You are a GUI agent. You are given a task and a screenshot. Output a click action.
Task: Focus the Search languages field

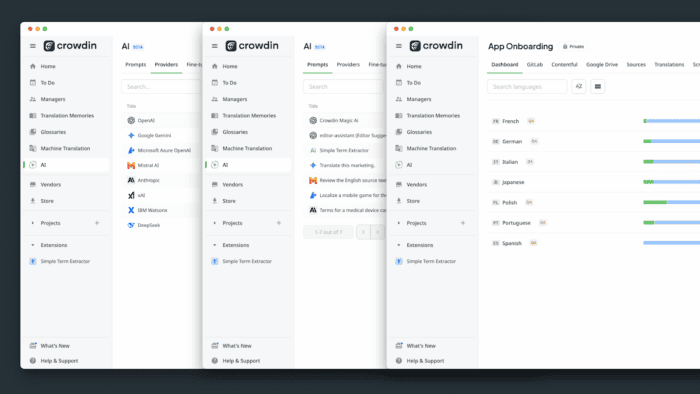click(527, 87)
